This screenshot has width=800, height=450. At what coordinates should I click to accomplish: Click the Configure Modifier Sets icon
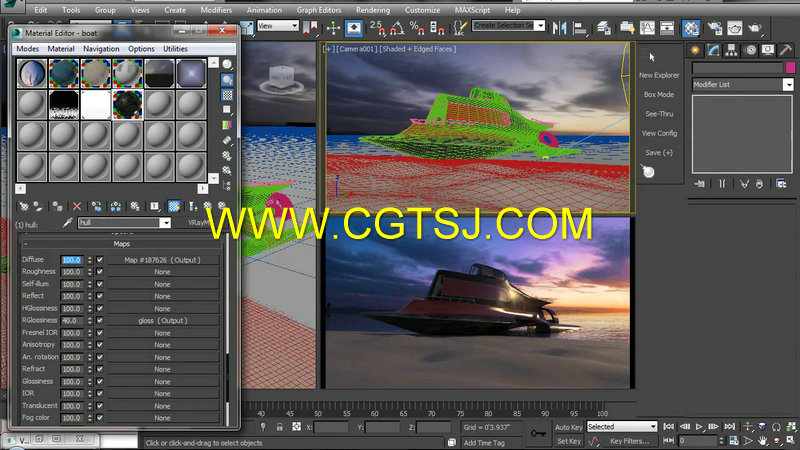781,184
